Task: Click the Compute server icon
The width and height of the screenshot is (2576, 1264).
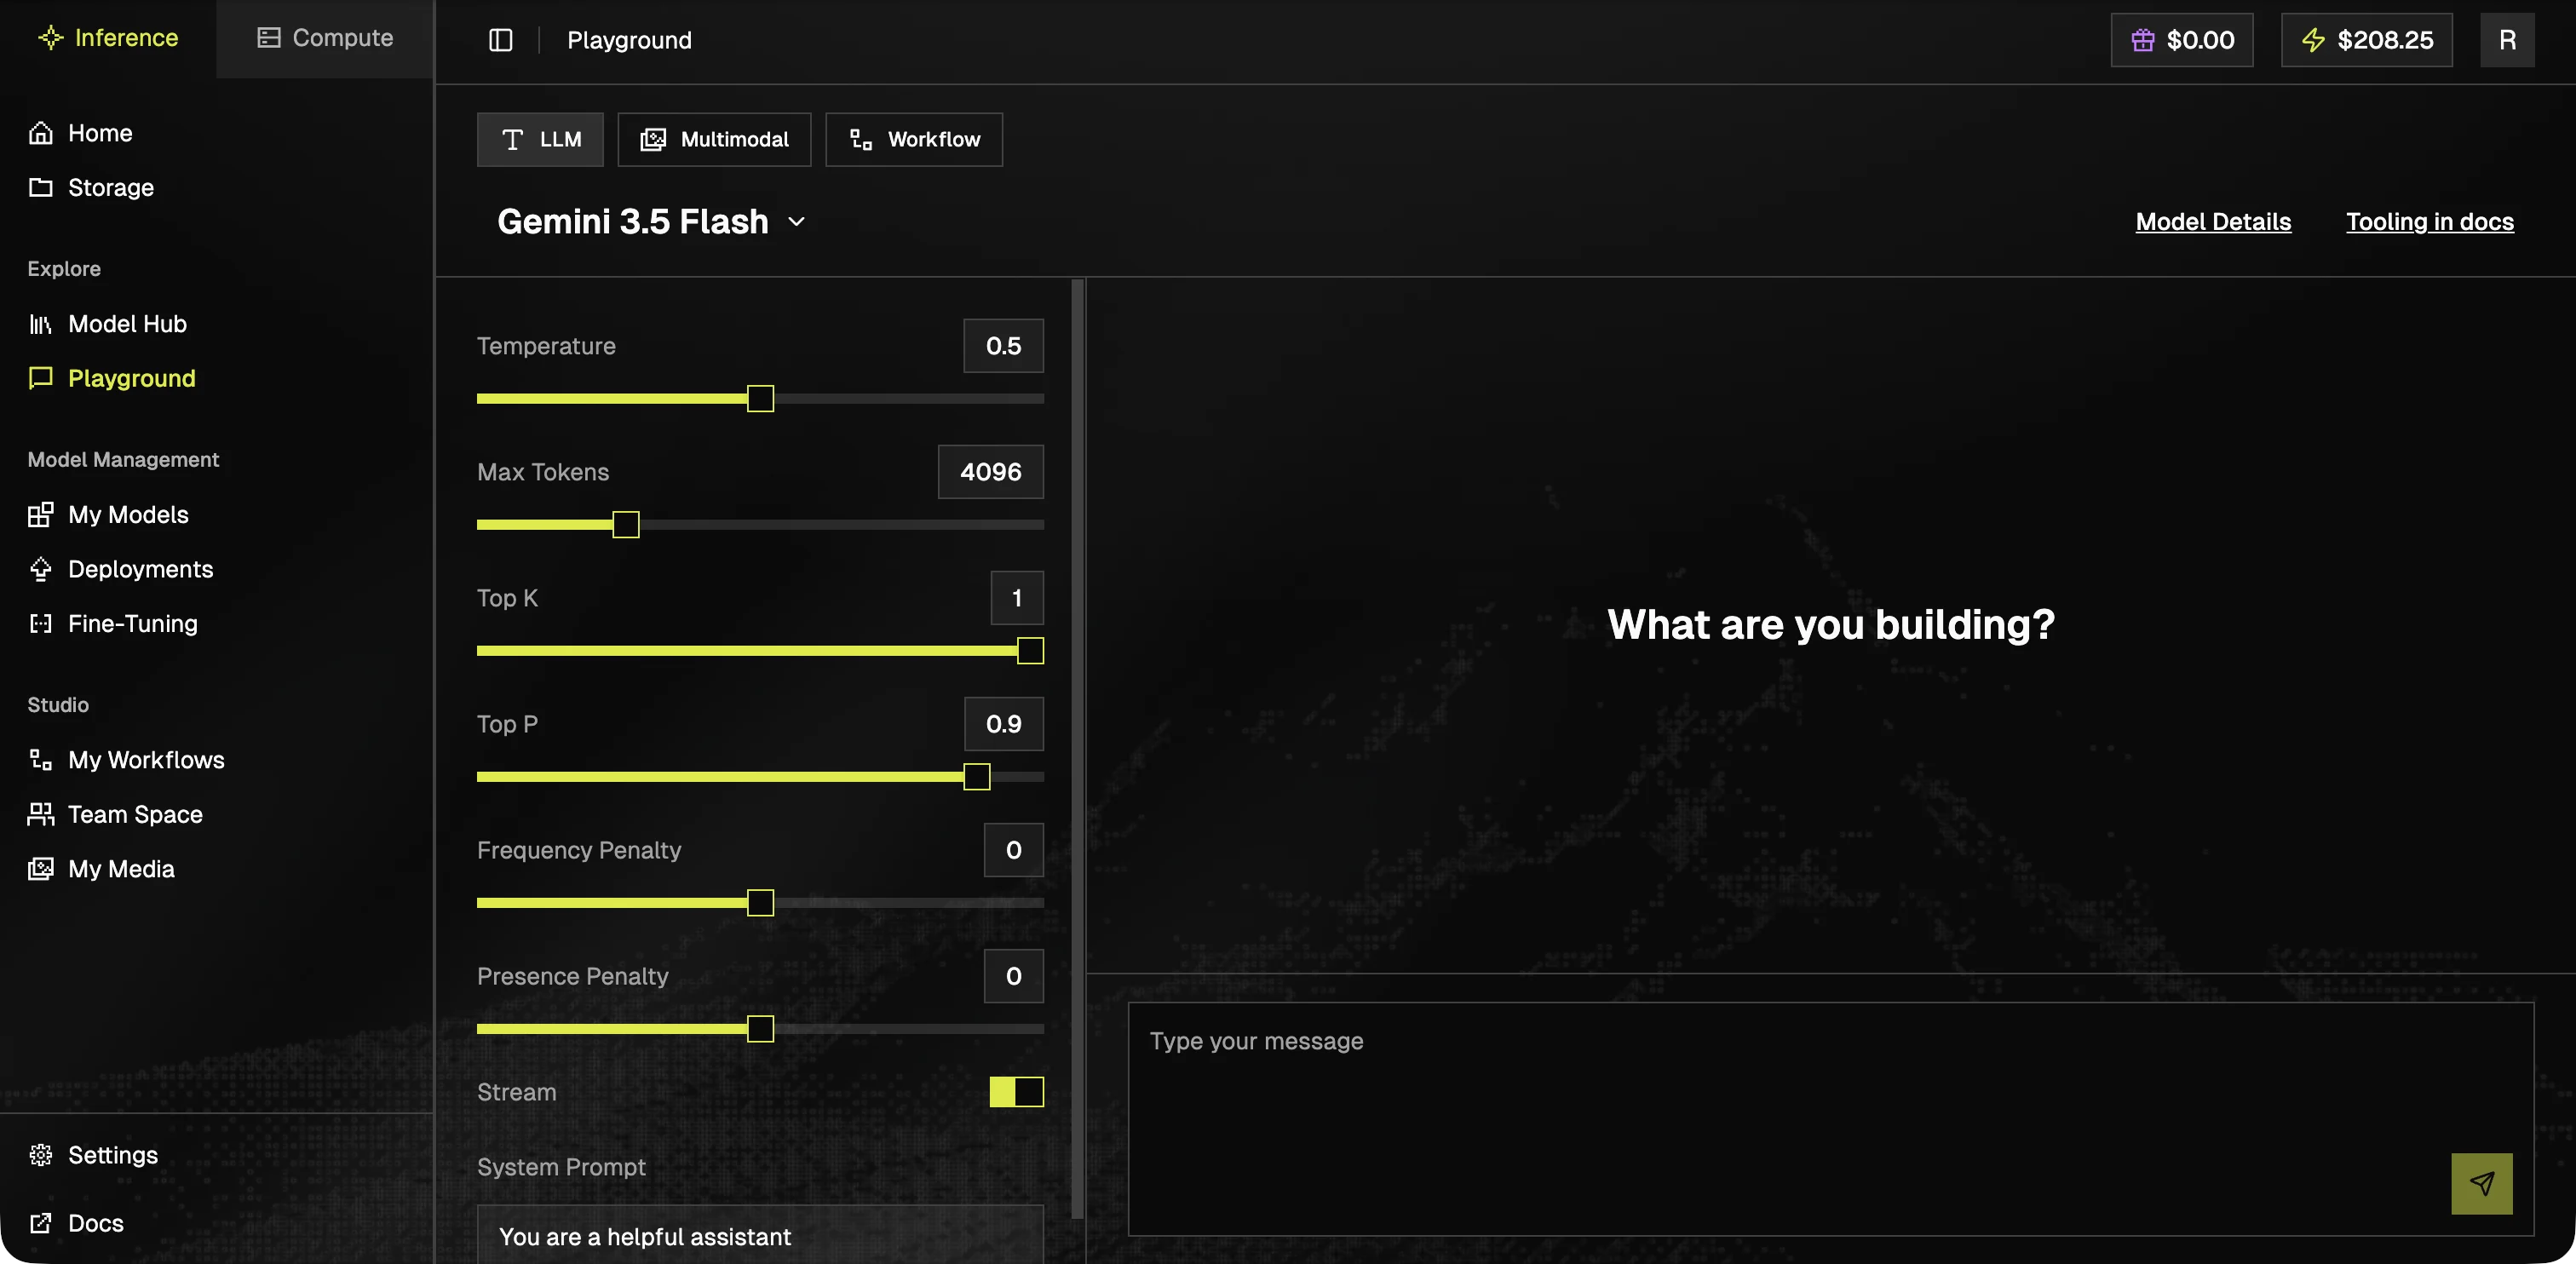Action: point(268,38)
